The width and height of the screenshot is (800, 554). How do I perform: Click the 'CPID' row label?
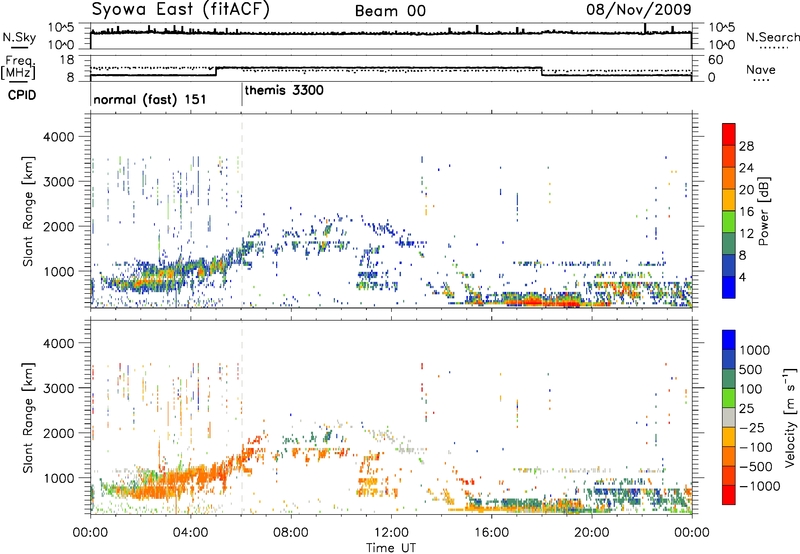22,95
